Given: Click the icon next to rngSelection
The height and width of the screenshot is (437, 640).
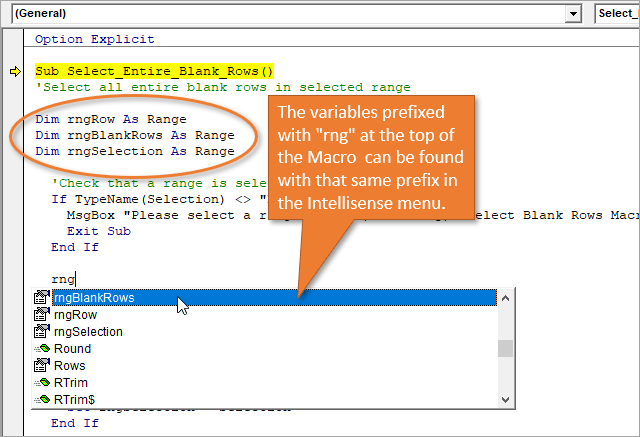Looking at the screenshot, I should coord(42,331).
